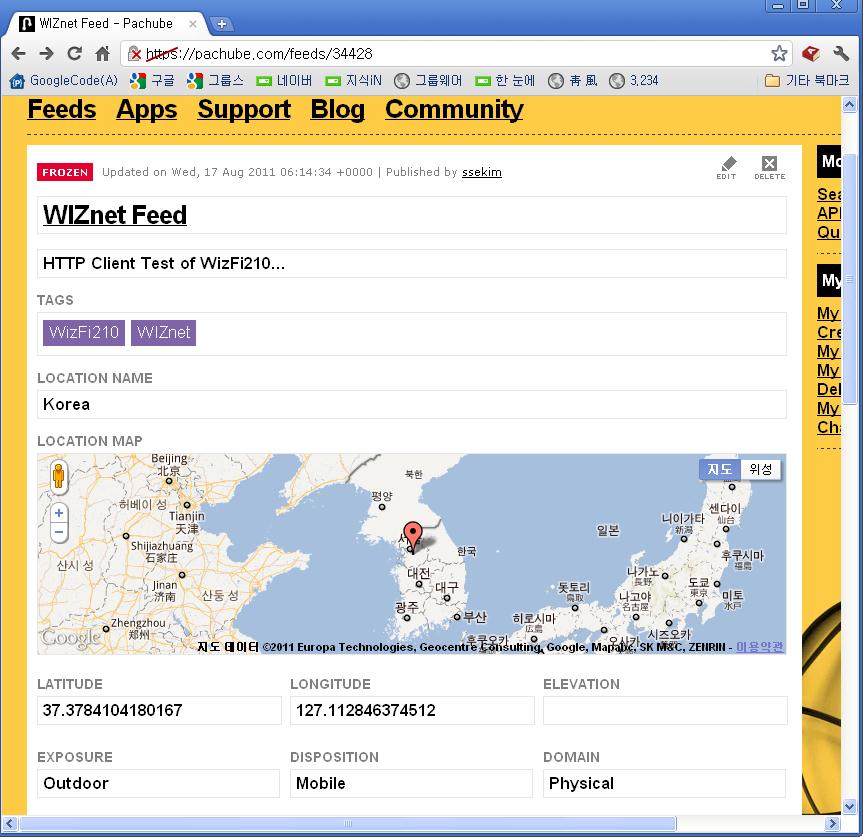Open the 3,234 bookmark
Viewport: 863px width, 837px height.
(634, 81)
